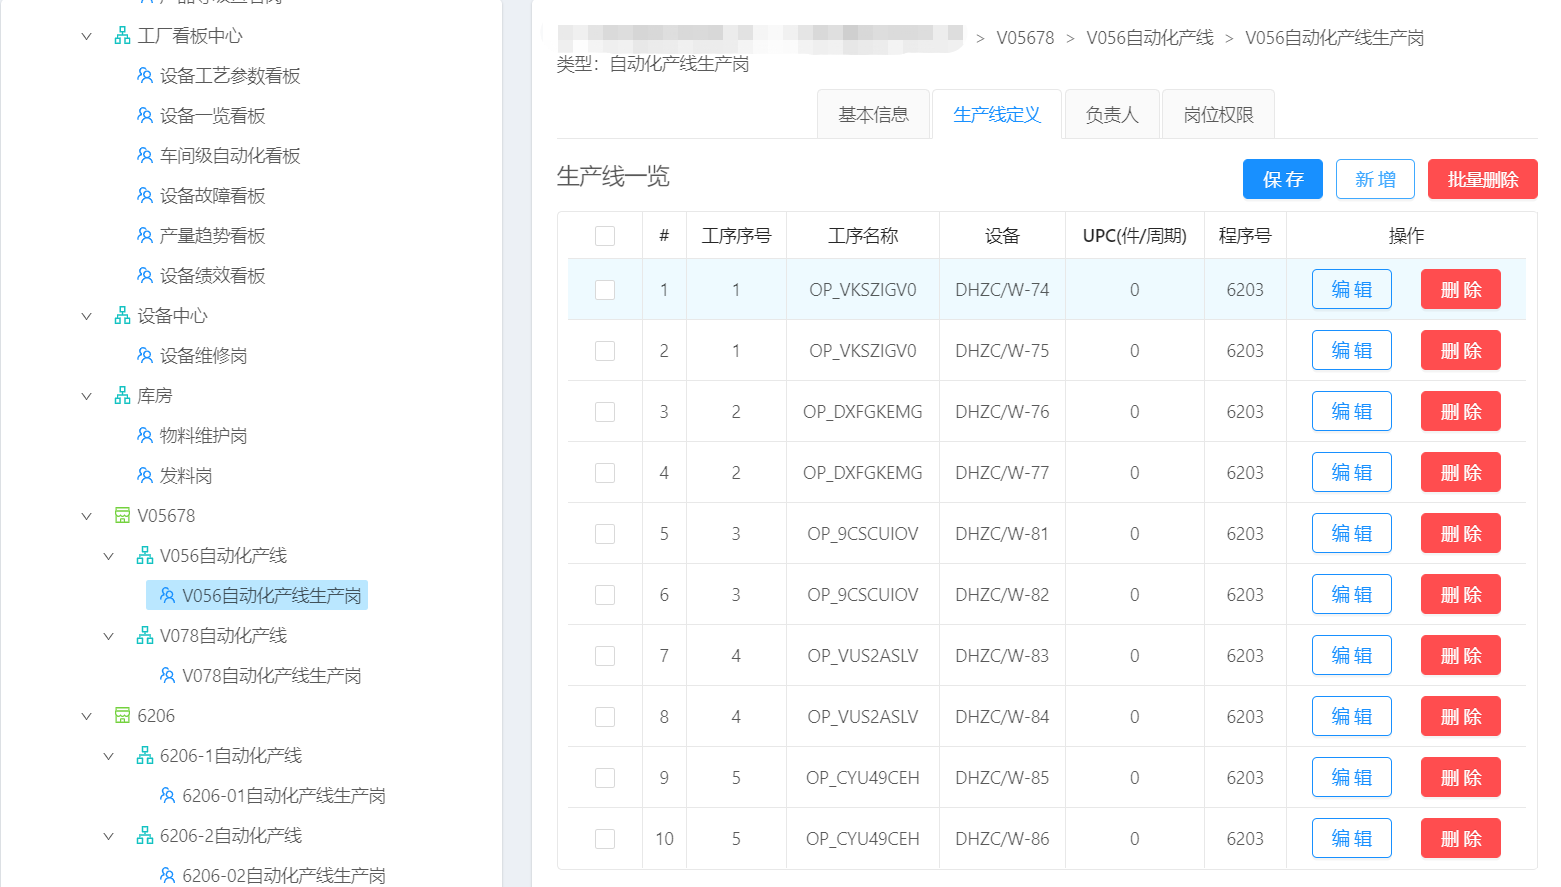Collapse the 6206-1自动化产线 tree node
This screenshot has width=1561, height=887.
coord(108,756)
